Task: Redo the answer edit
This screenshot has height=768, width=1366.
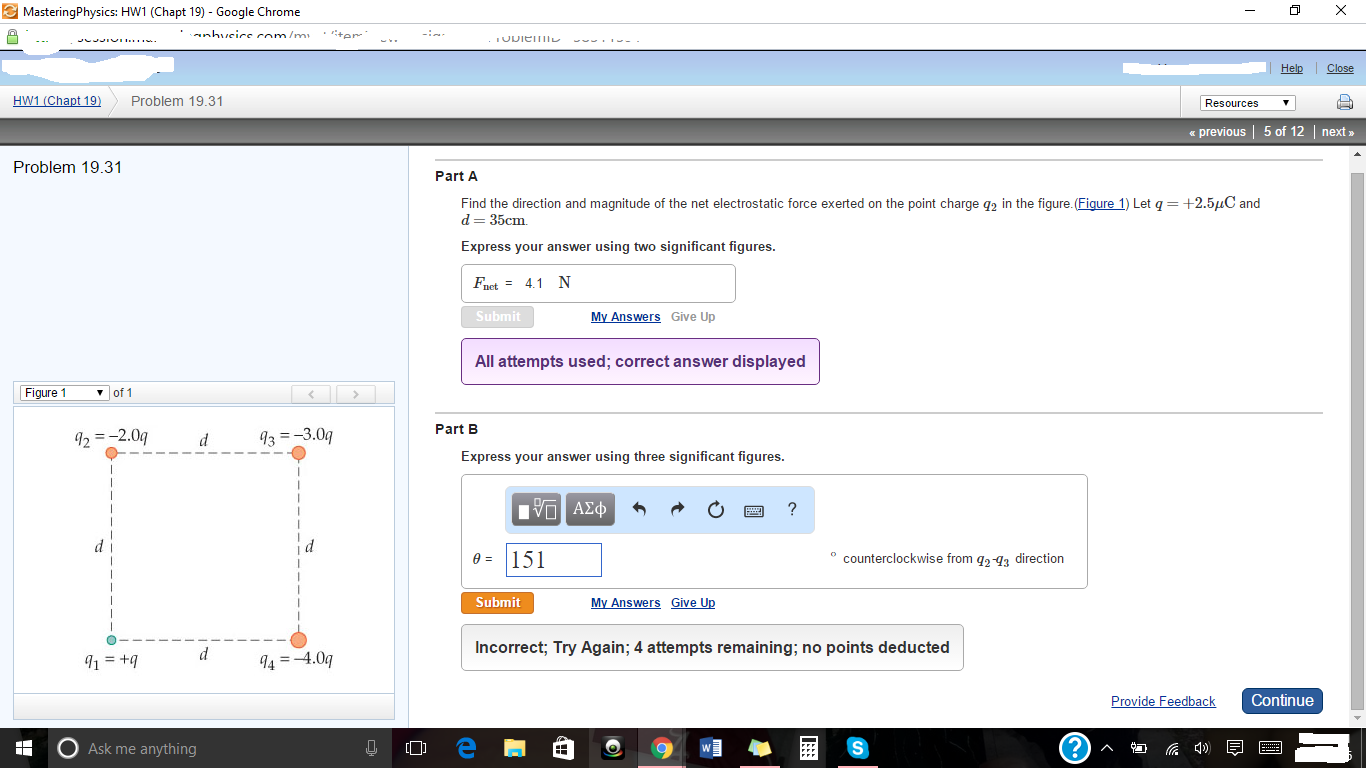Action: (677, 510)
